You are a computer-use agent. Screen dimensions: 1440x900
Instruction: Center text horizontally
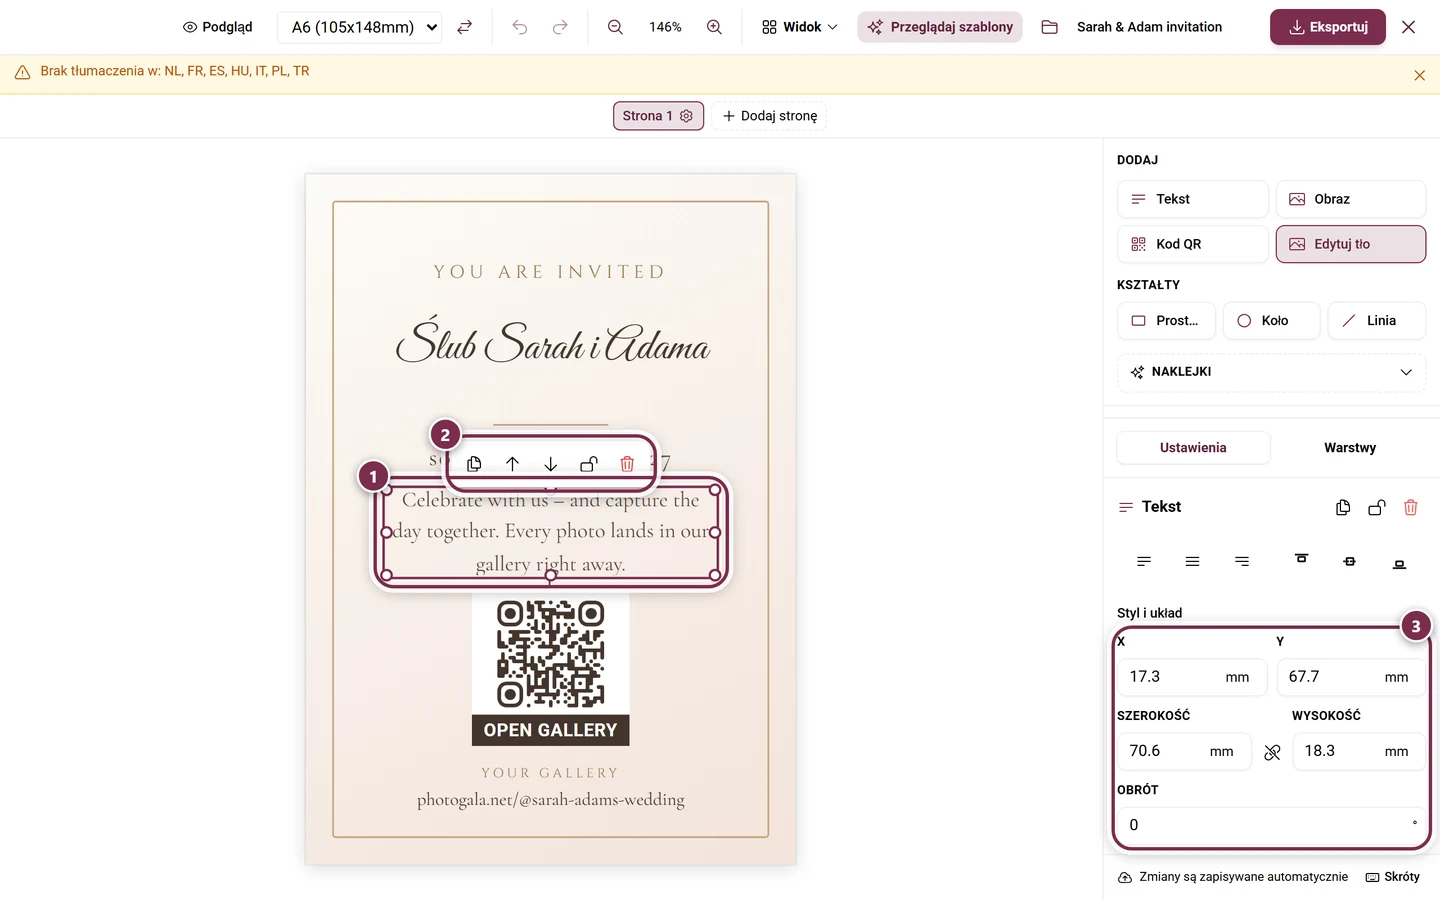coord(1192,562)
